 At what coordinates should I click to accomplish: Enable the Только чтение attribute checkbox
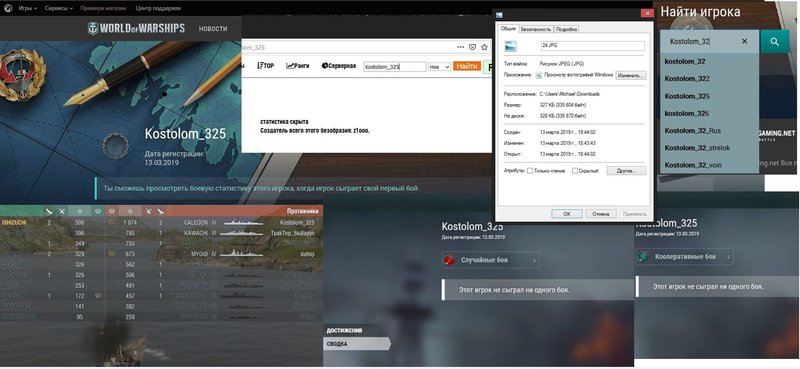(530, 171)
